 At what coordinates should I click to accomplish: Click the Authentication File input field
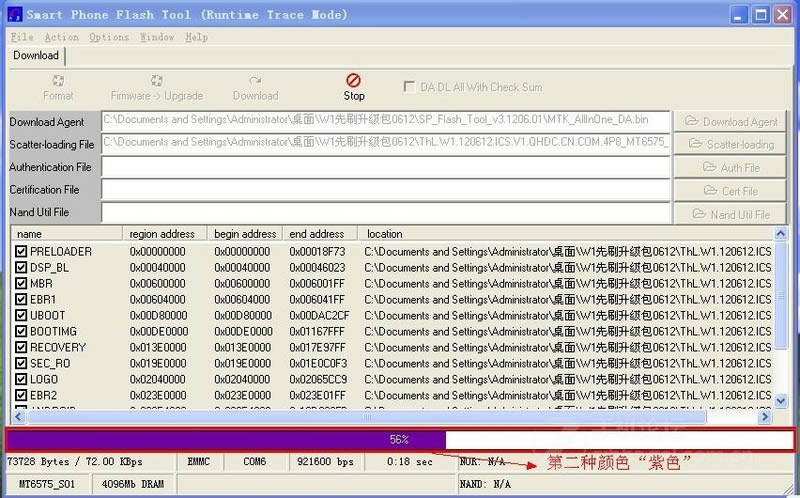[x=385, y=167]
